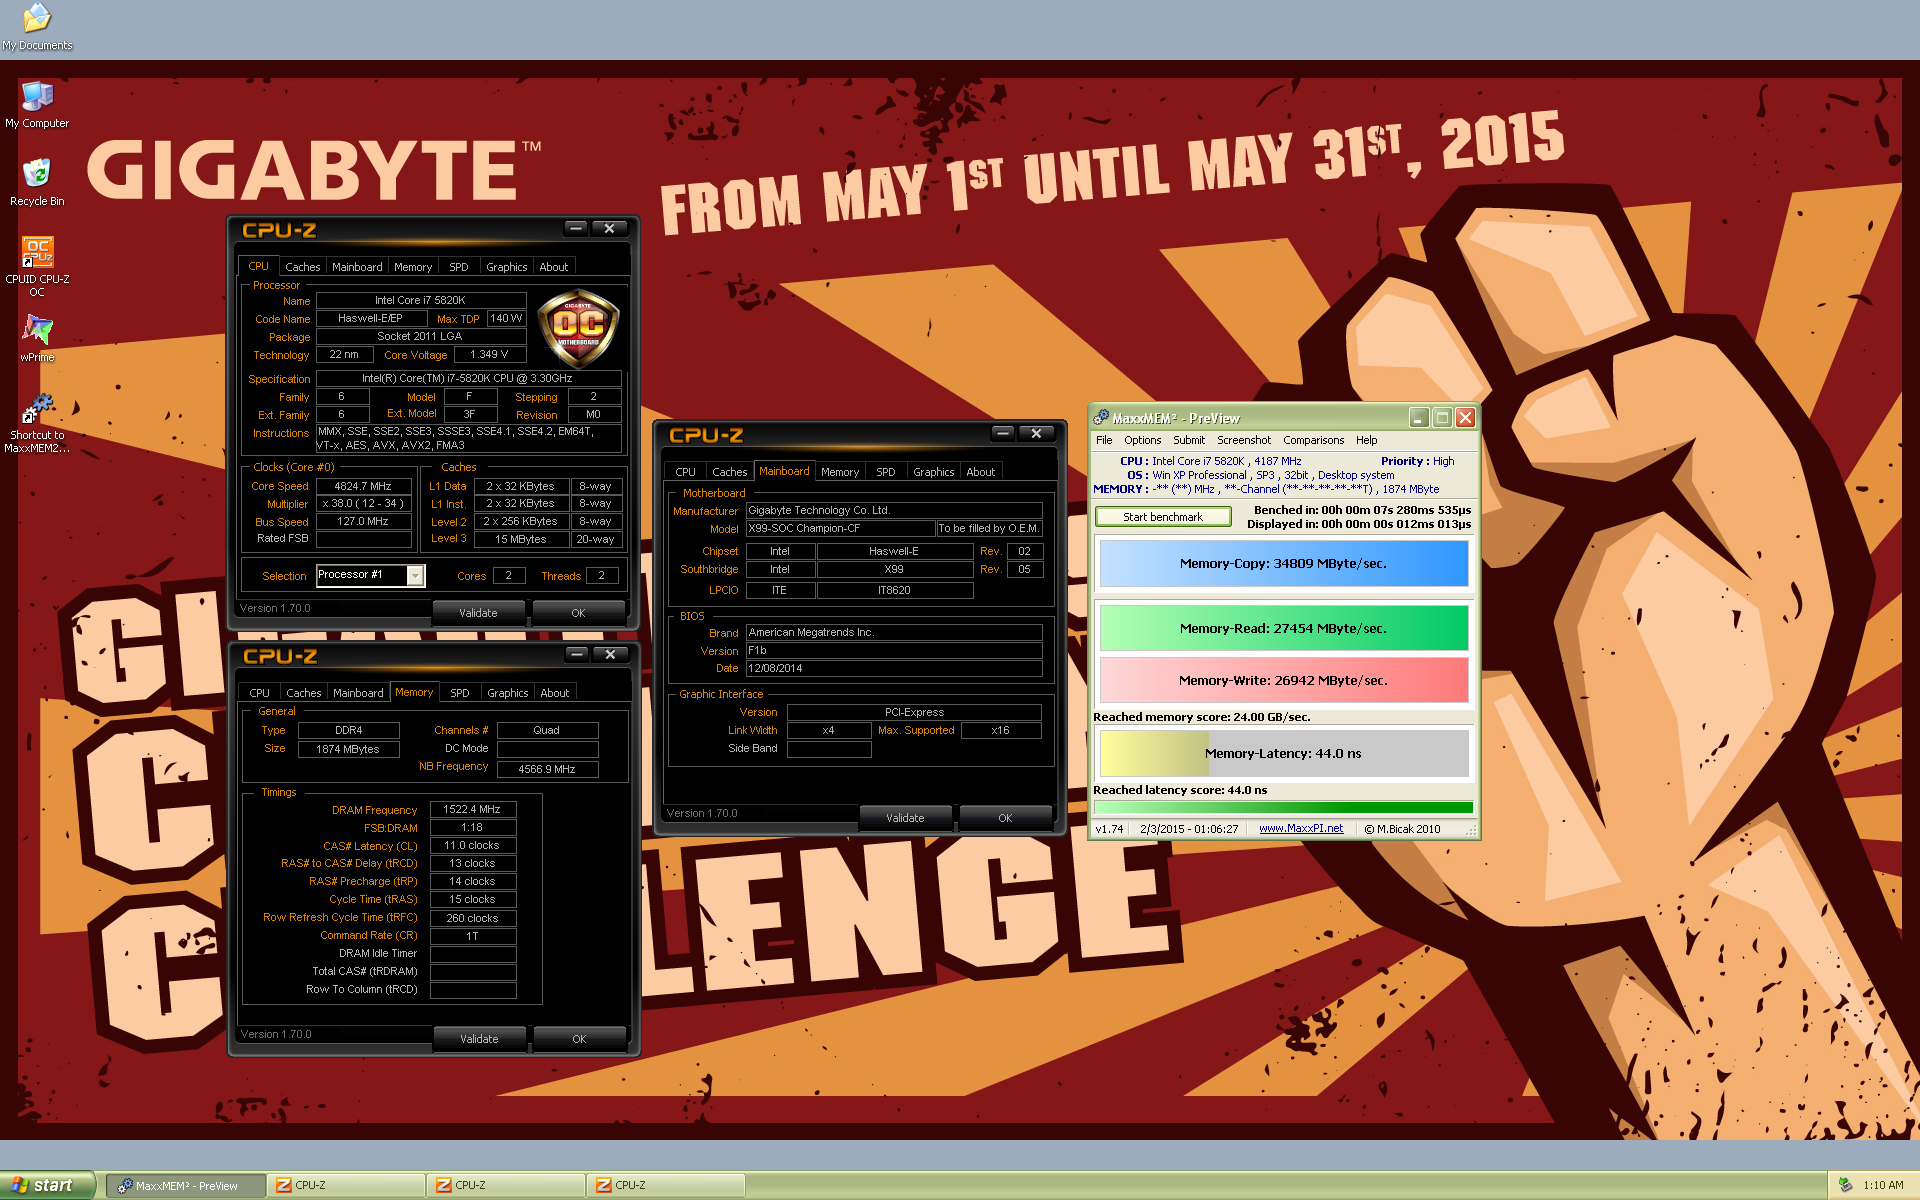Click OK in the Memory window
This screenshot has height=1200, width=1920.
tap(579, 1039)
